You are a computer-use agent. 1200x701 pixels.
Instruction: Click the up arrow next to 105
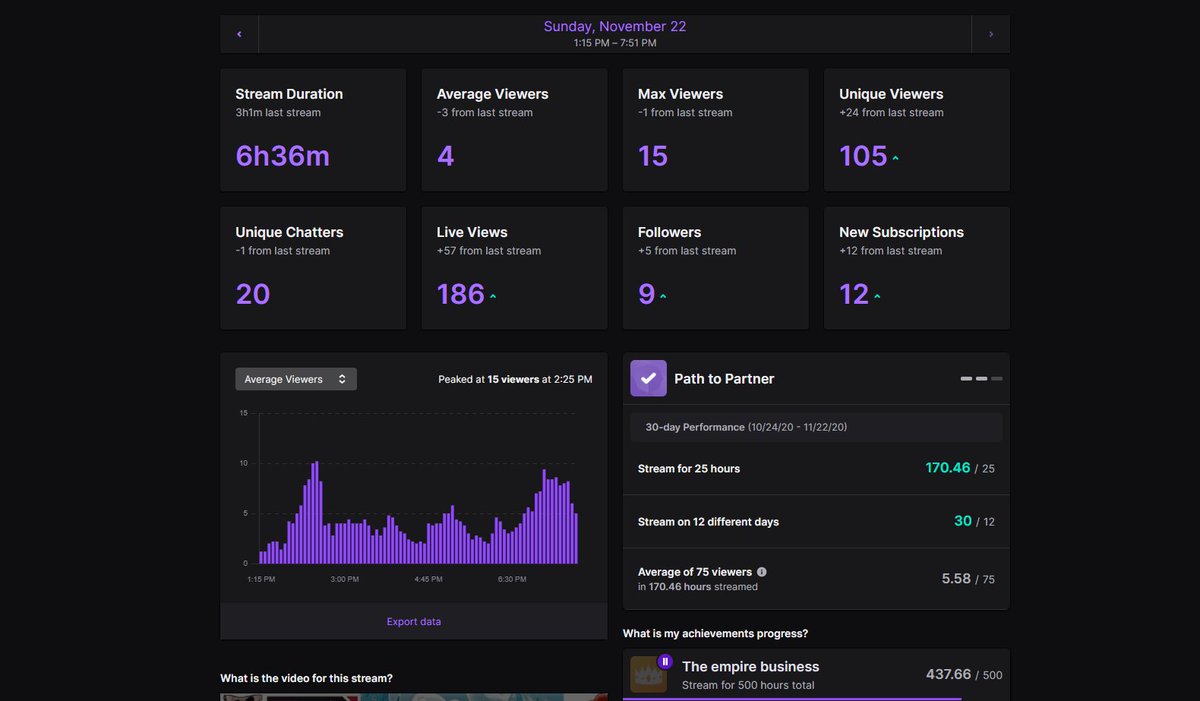click(895, 159)
